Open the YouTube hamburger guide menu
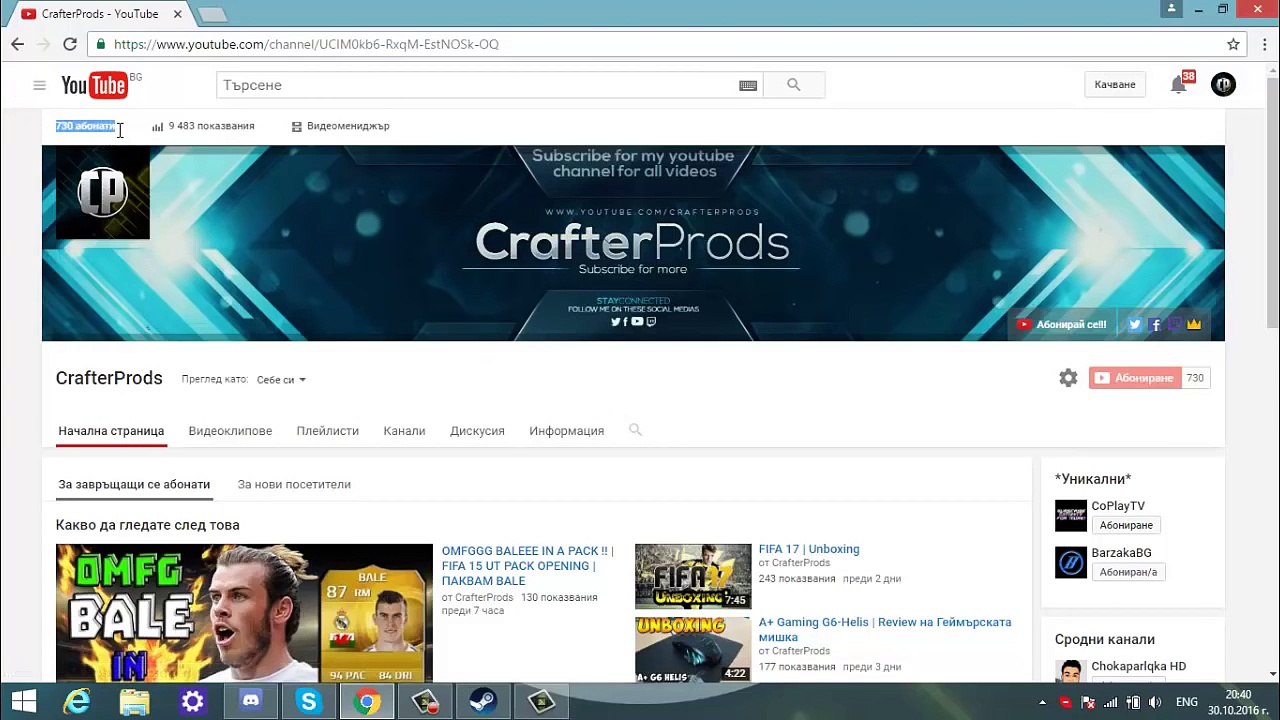This screenshot has height=720, width=1280. 40,85
